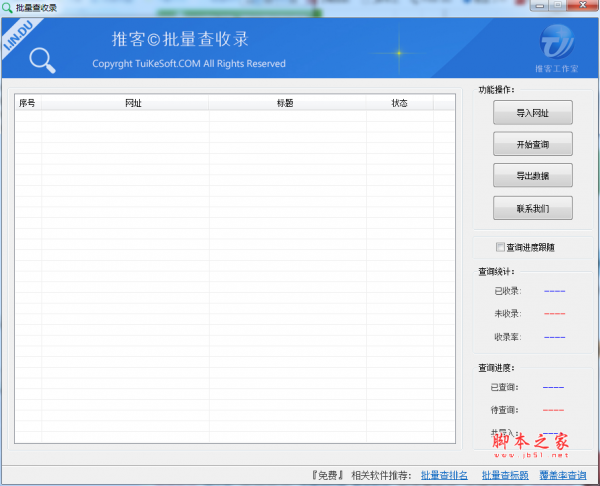Click the 状态 column header
Image resolution: width=600 pixels, height=486 pixels.
tap(399, 103)
